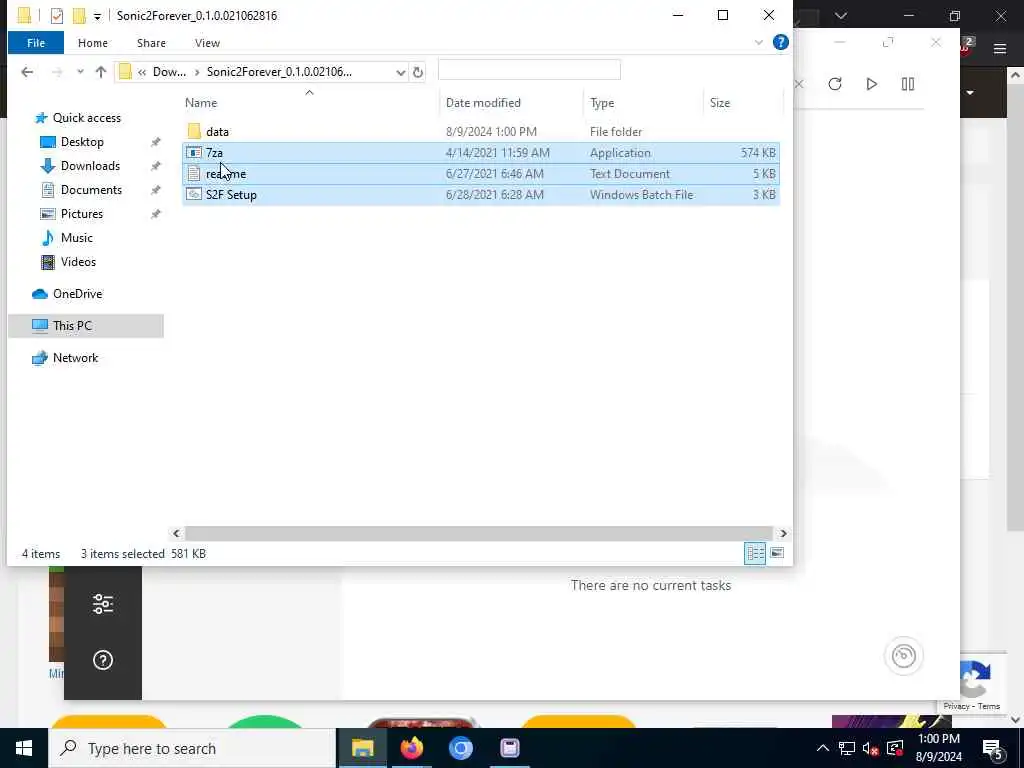Open address bar history dropdown
Image resolution: width=1024 pixels, height=768 pixels.
coord(400,72)
